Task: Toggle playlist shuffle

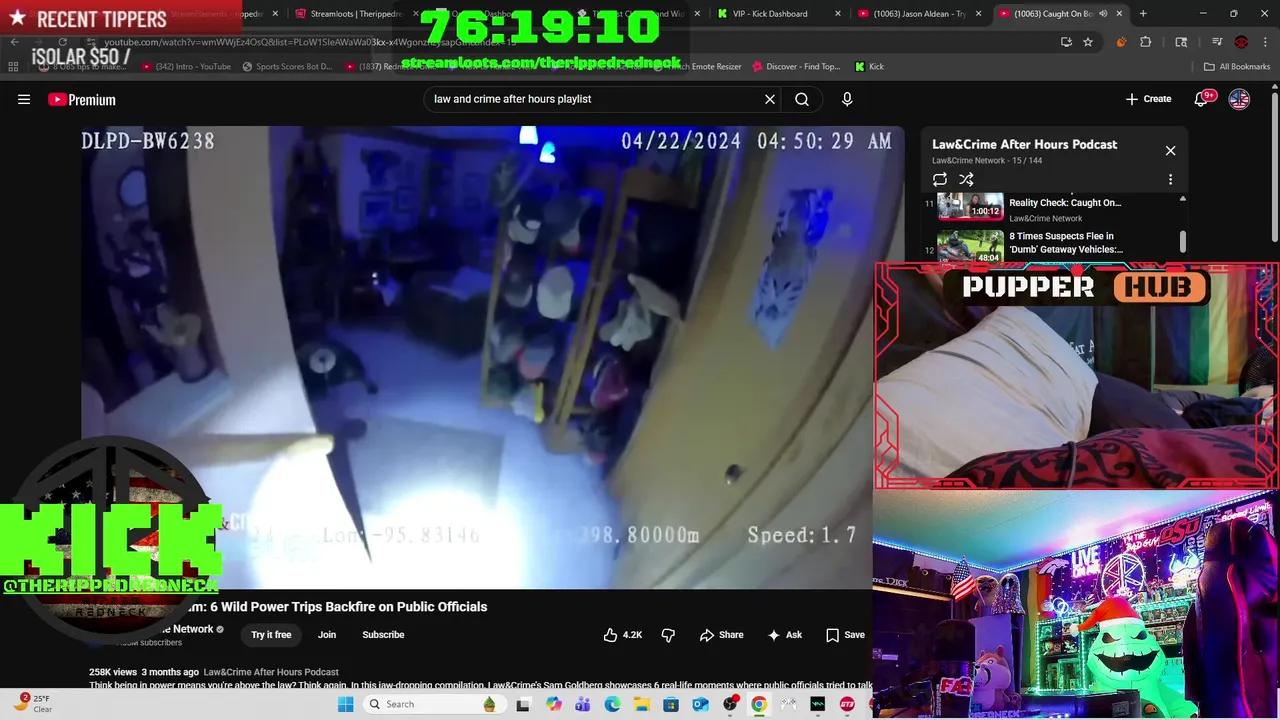Action: pos(966,180)
